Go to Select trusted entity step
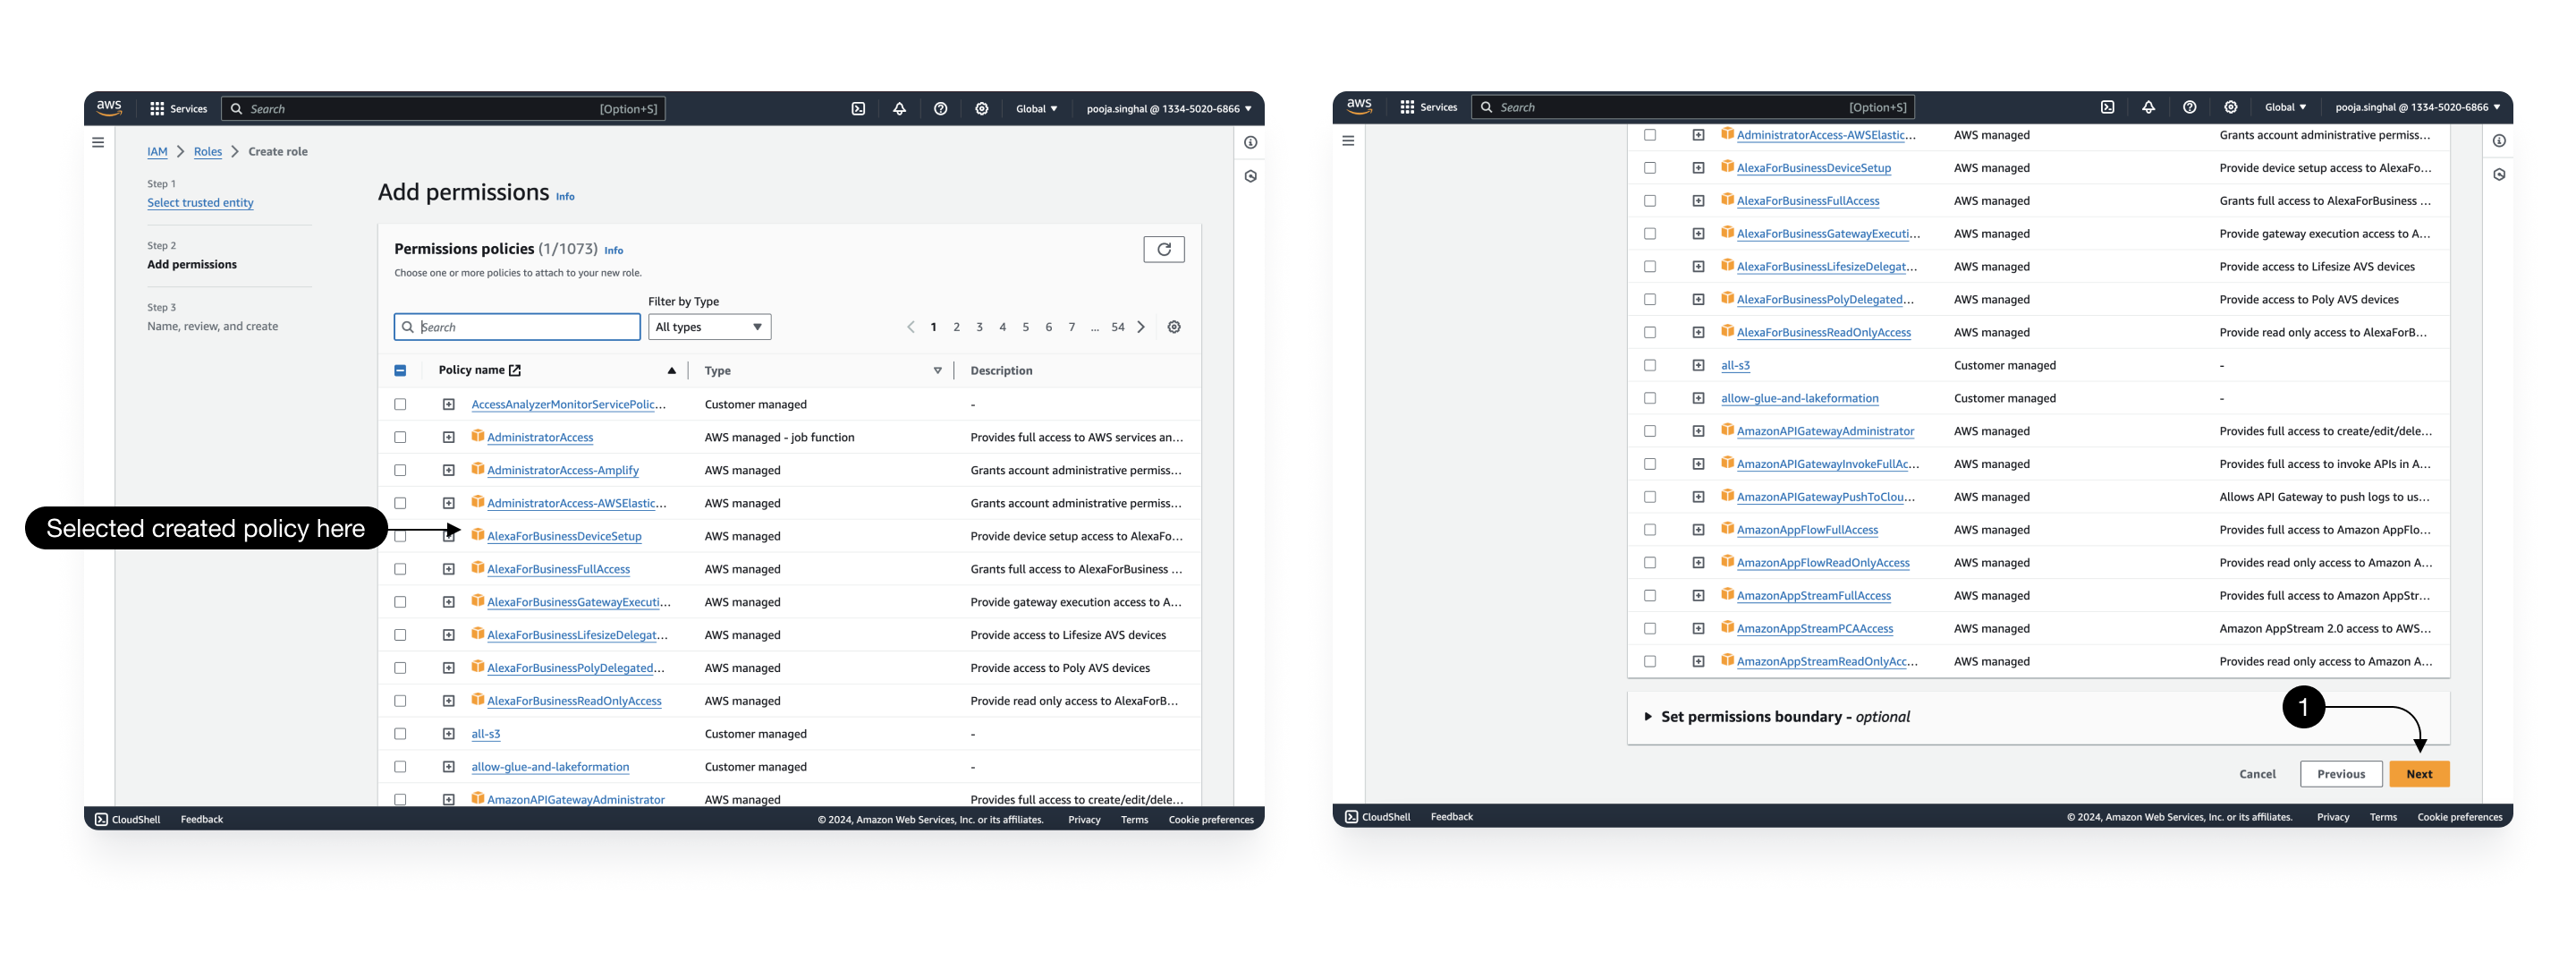Image resolution: width=2576 pixels, height=970 pixels. point(200,203)
